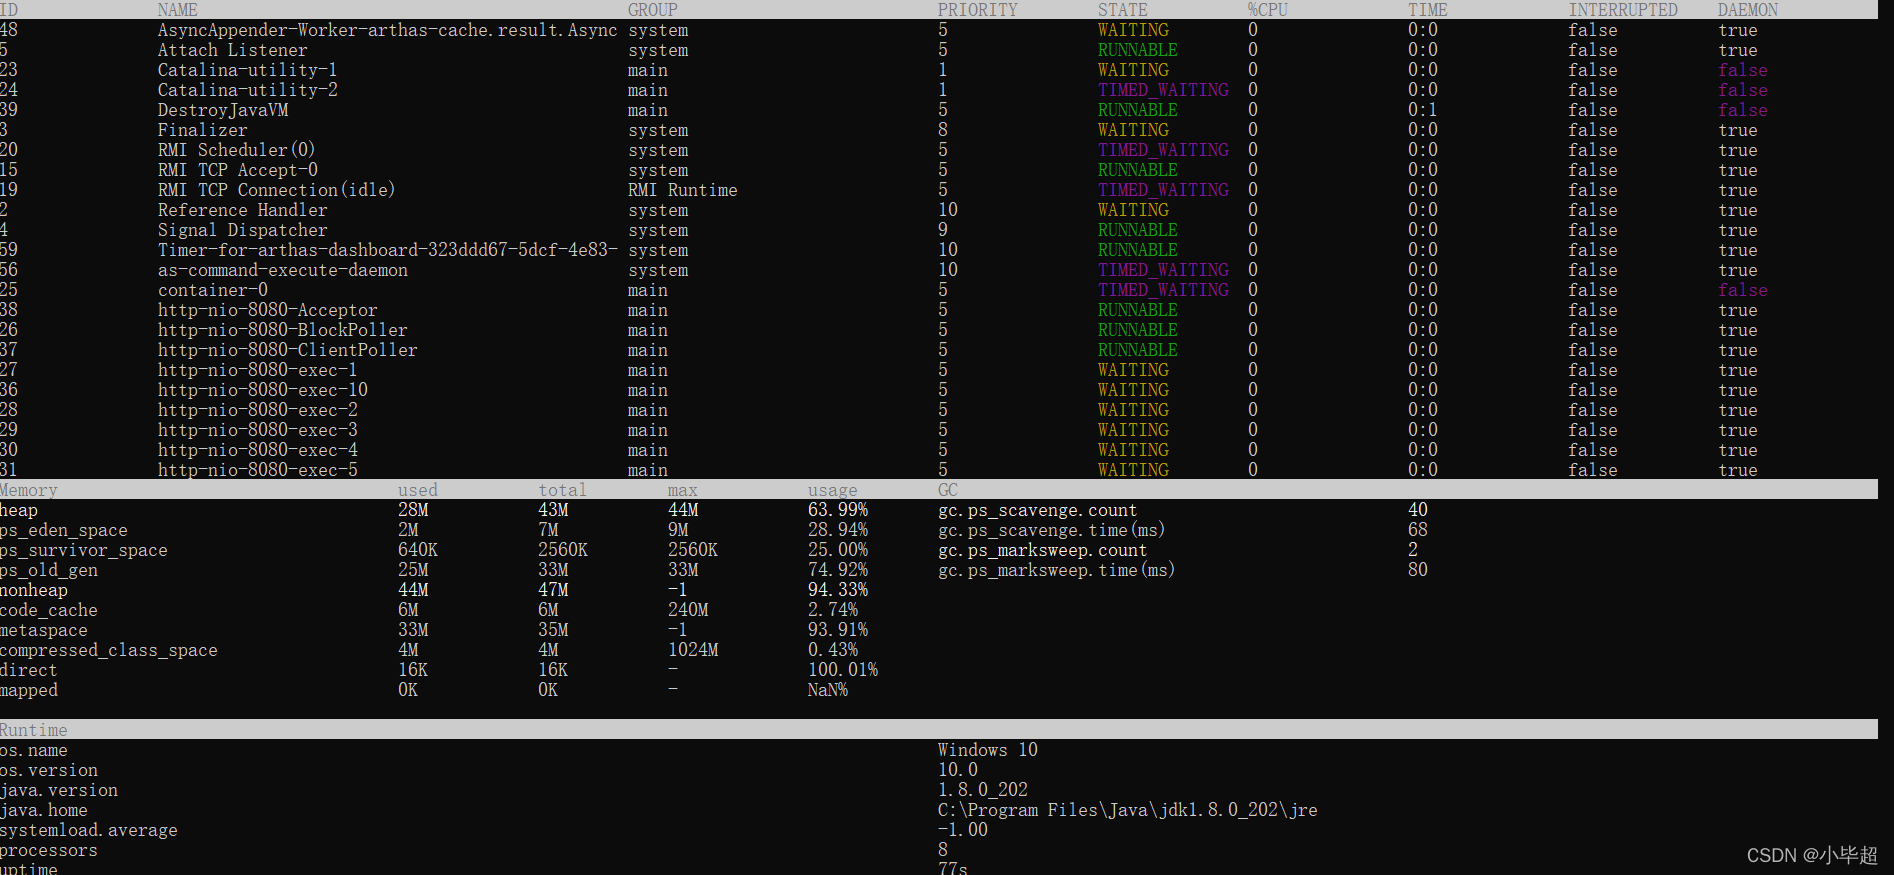The image size is (1894, 875).
Task: Select 'RMI Scheduler(0)' thread name
Action: tap(237, 150)
